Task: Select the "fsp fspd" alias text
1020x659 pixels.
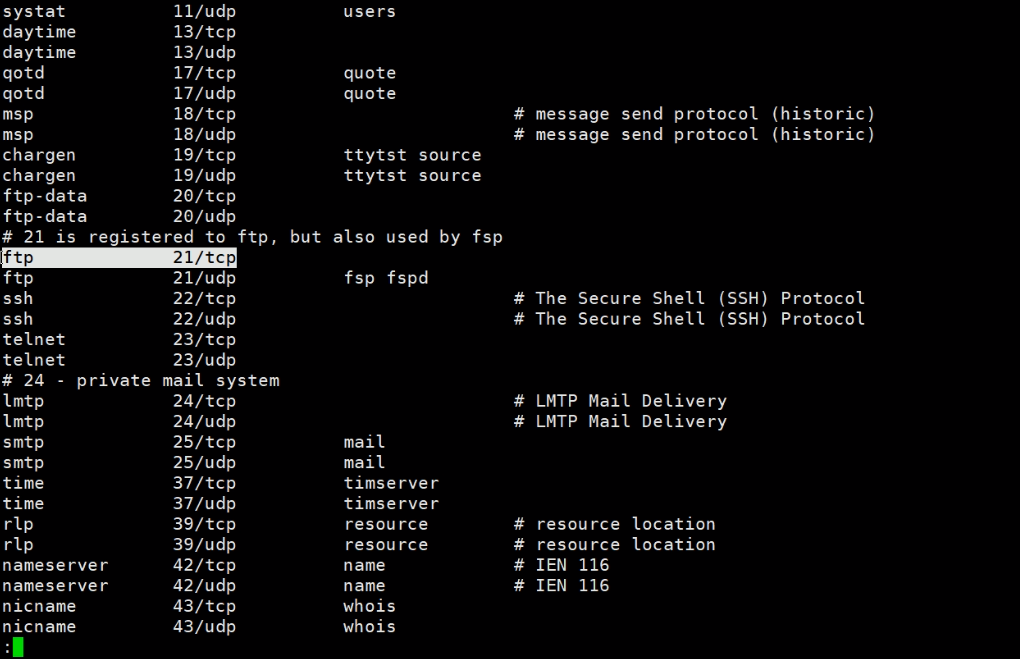Action: pos(385,278)
